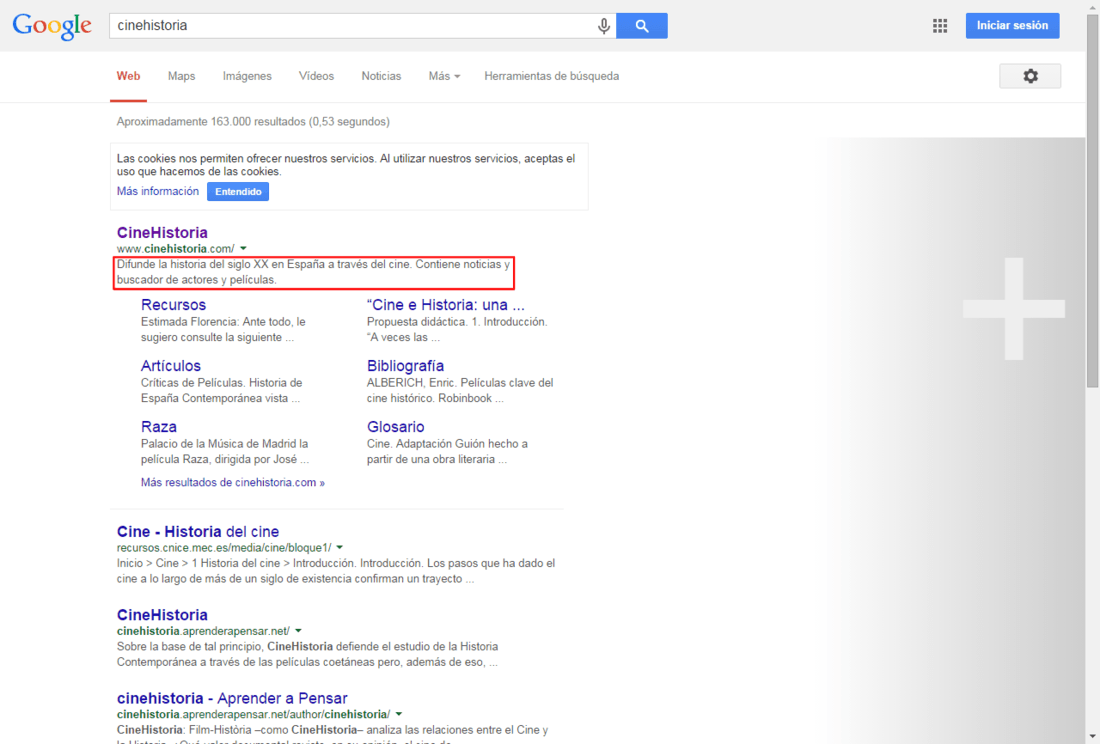
Task: Click snippet text "Críticas de Películas. Historia de"
Action: point(222,383)
